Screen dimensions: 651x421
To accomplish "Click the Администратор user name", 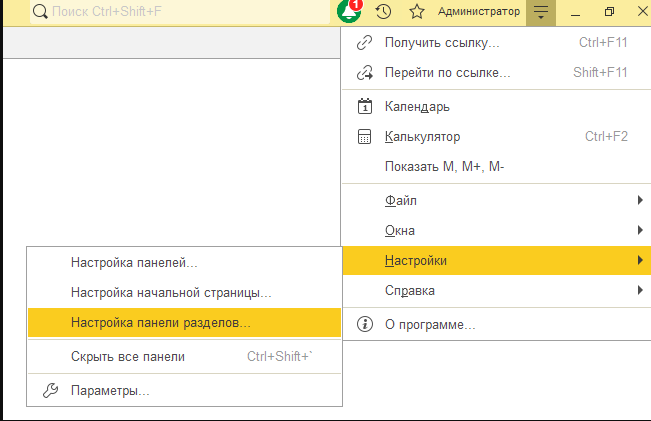I will coord(479,12).
